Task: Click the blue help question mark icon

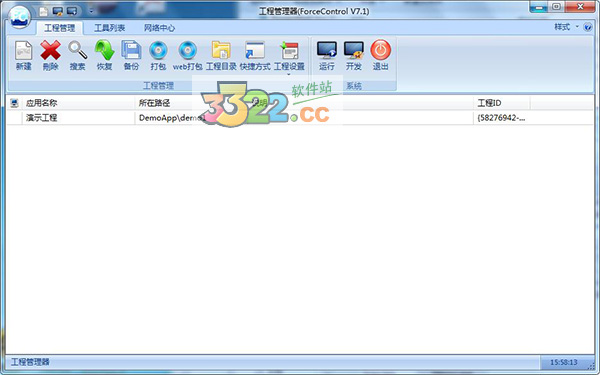Action: (x=588, y=27)
